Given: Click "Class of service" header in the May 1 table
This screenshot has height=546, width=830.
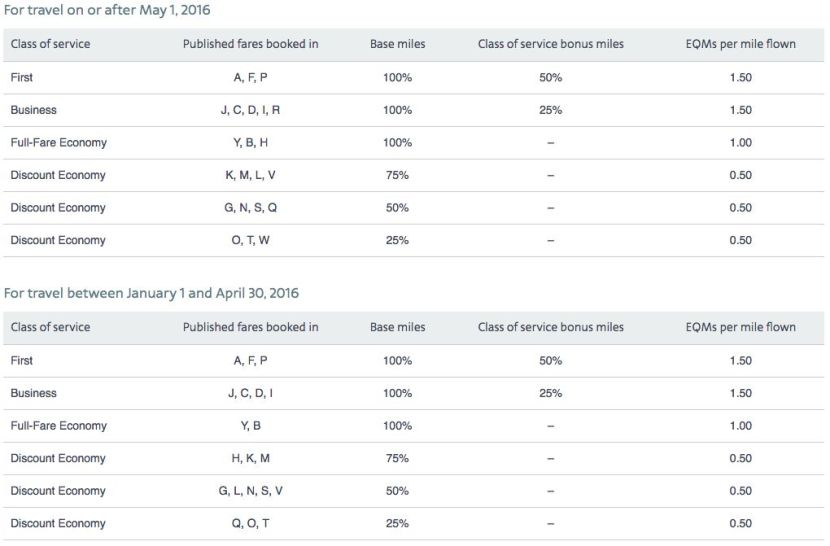Looking at the screenshot, I should pyautogui.click(x=50, y=45).
